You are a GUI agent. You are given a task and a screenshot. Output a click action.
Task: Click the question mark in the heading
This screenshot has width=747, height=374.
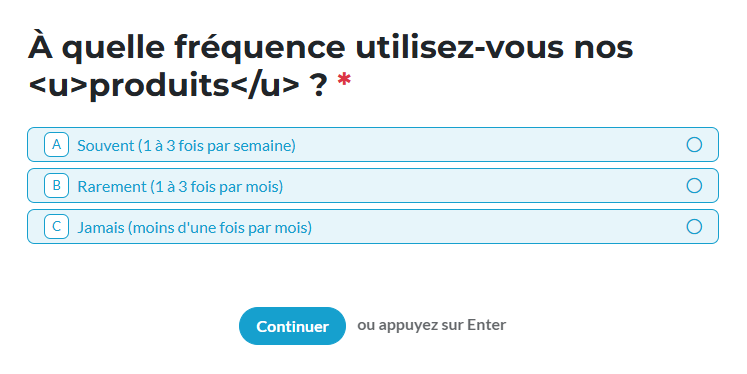click(318, 85)
